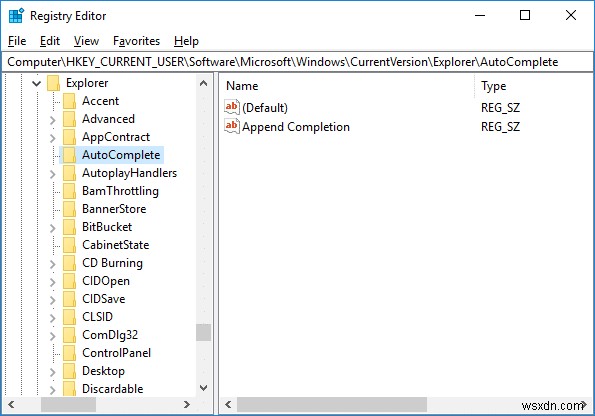Click the CIDOpen folder icon
595x416 pixels.
(x=69, y=281)
